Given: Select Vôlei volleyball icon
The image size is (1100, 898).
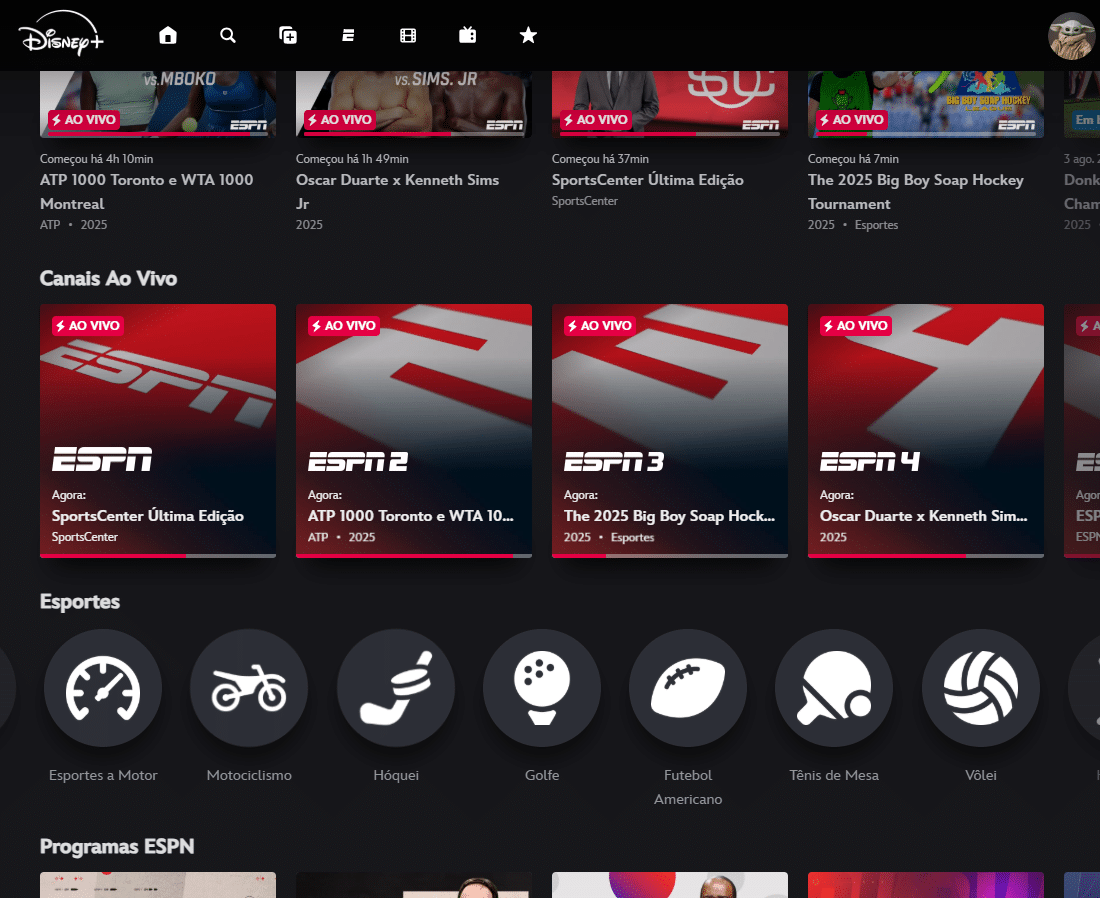Looking at the screenshot, I should point(981,688).
